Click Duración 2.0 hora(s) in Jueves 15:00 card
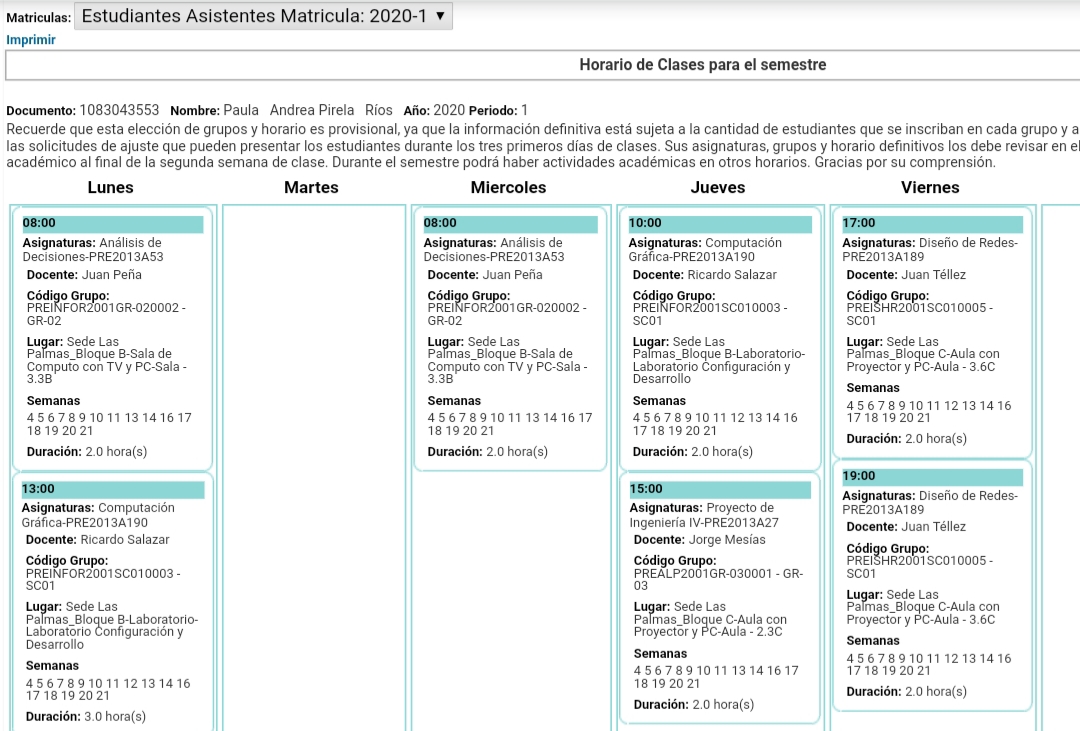The height and width of the screenshot is (731, 1080). 694,705
